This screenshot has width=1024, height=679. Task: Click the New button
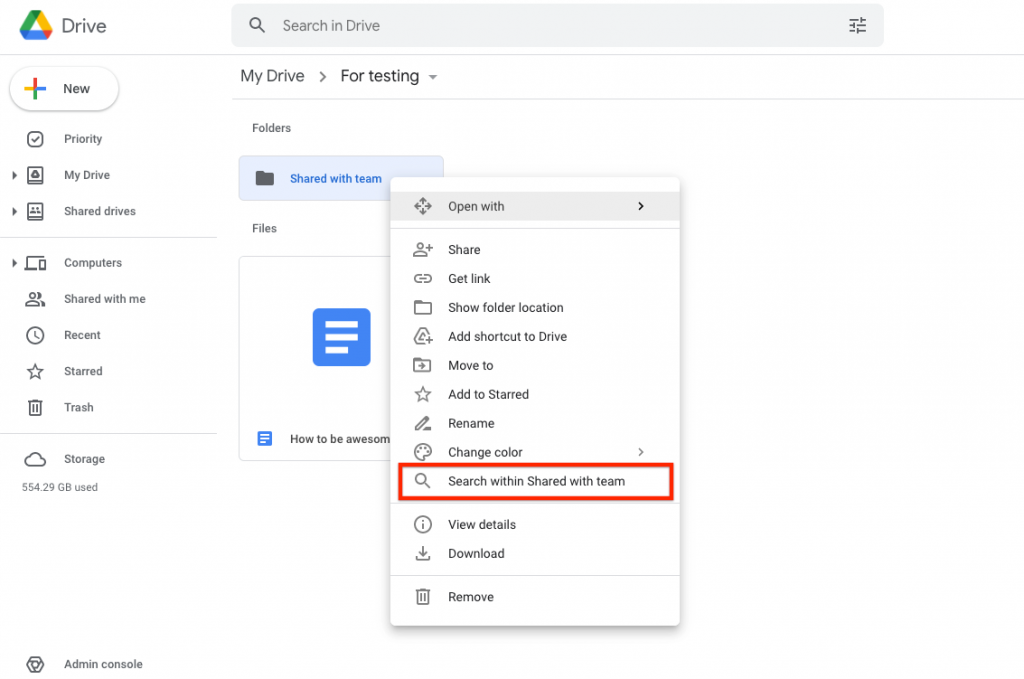64,89
